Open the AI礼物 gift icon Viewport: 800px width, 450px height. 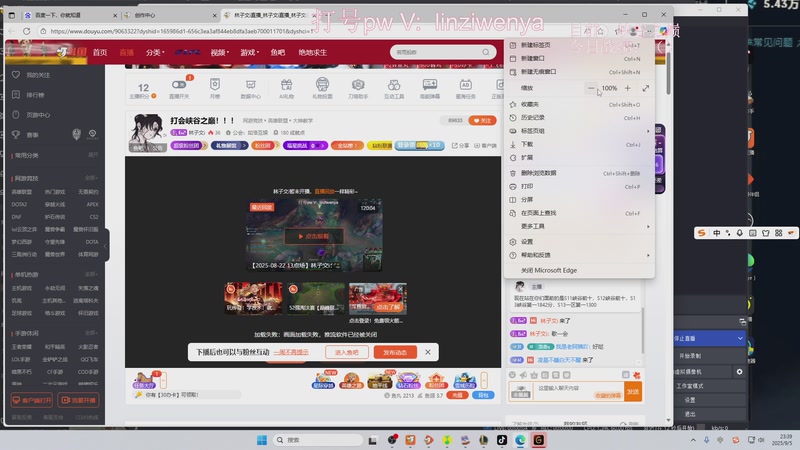pos(286,85)
